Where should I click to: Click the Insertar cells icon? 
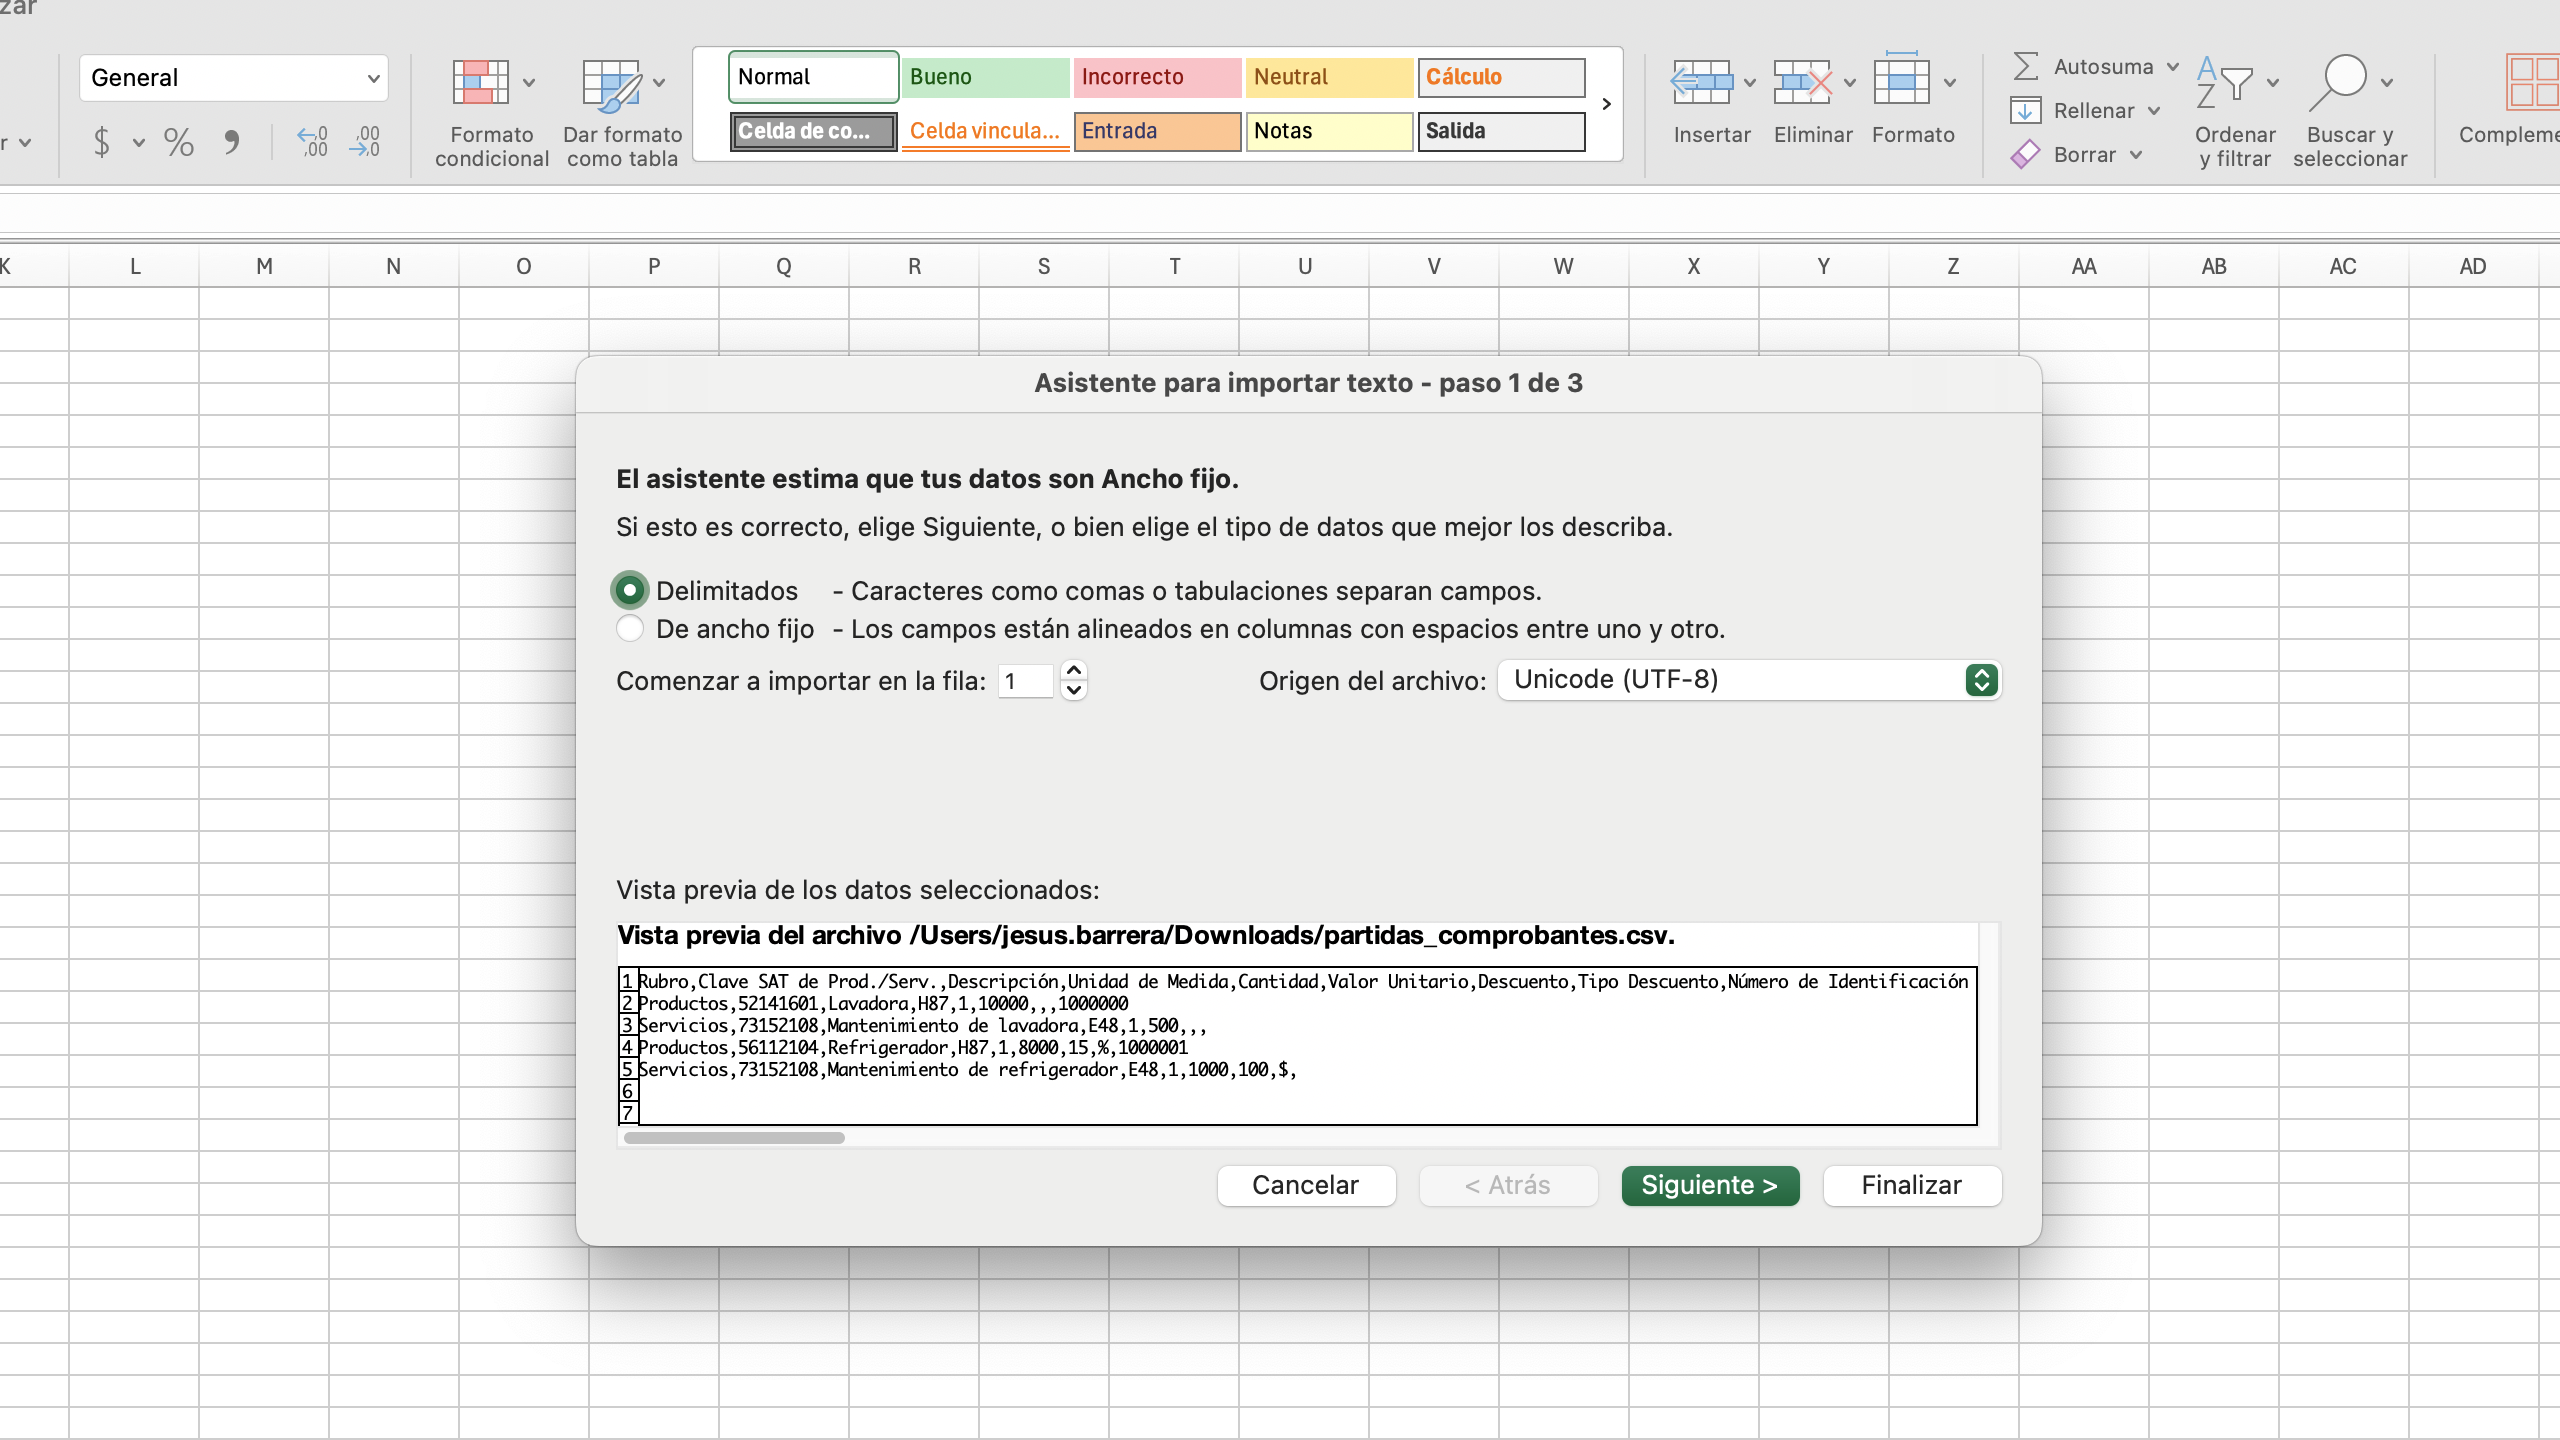[x=1701, y=84]
